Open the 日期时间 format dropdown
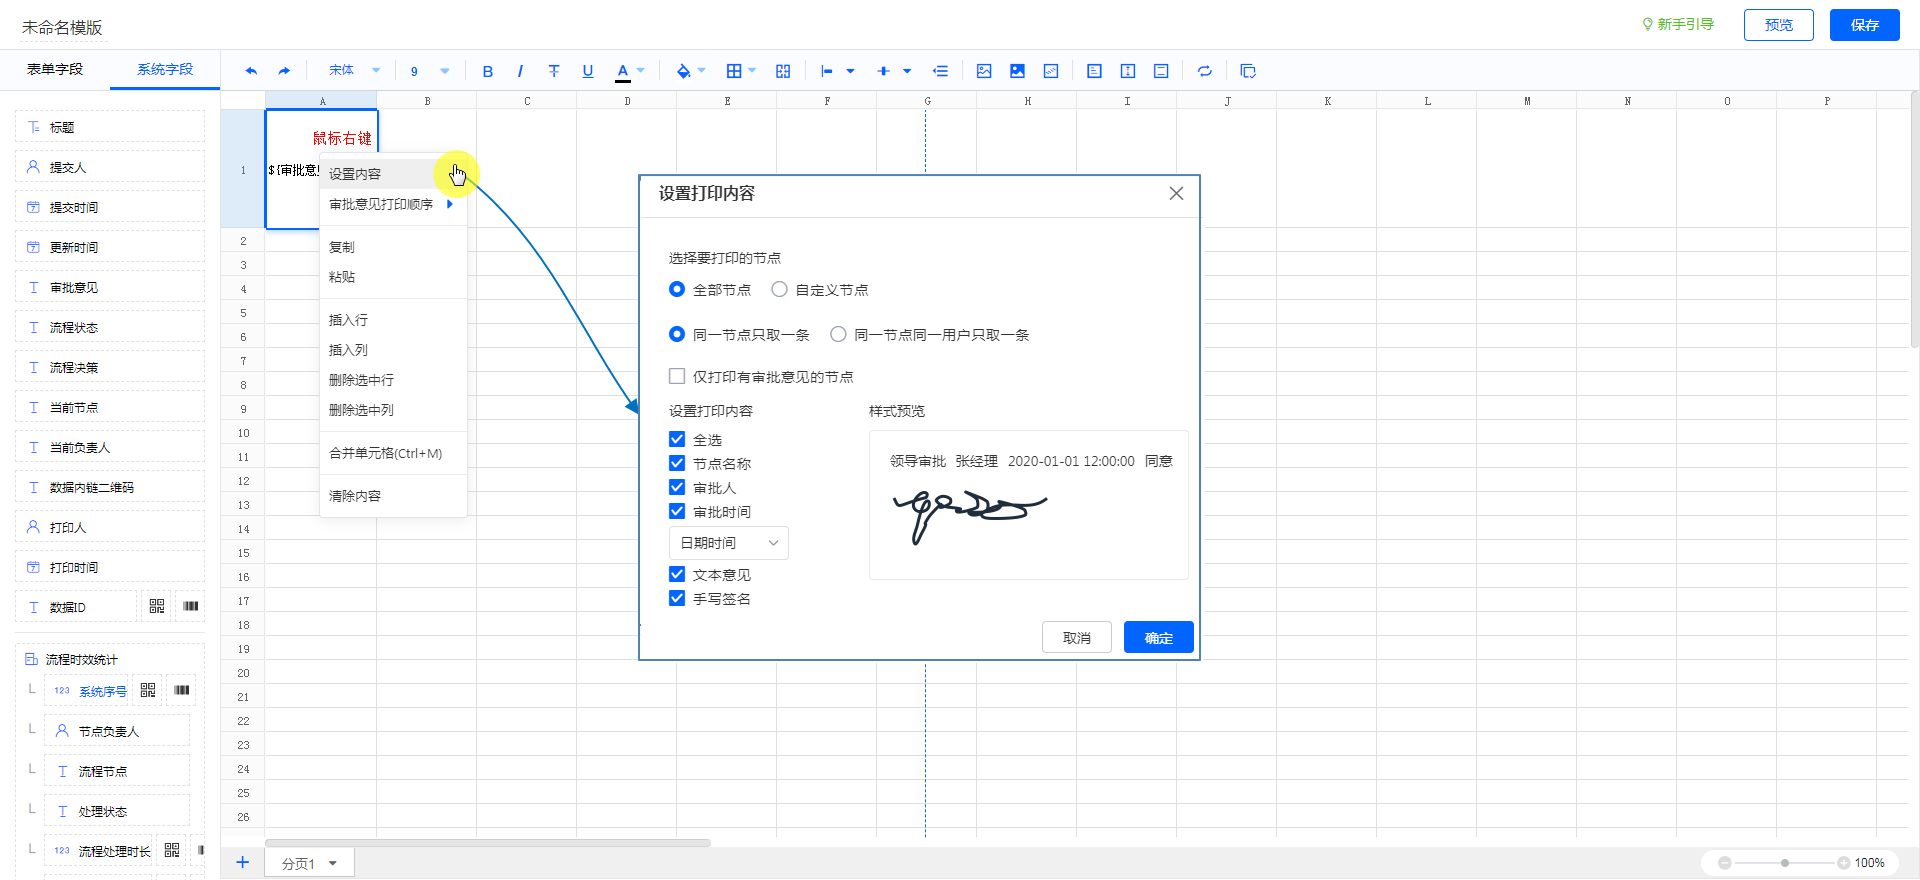 coord(728,543)
